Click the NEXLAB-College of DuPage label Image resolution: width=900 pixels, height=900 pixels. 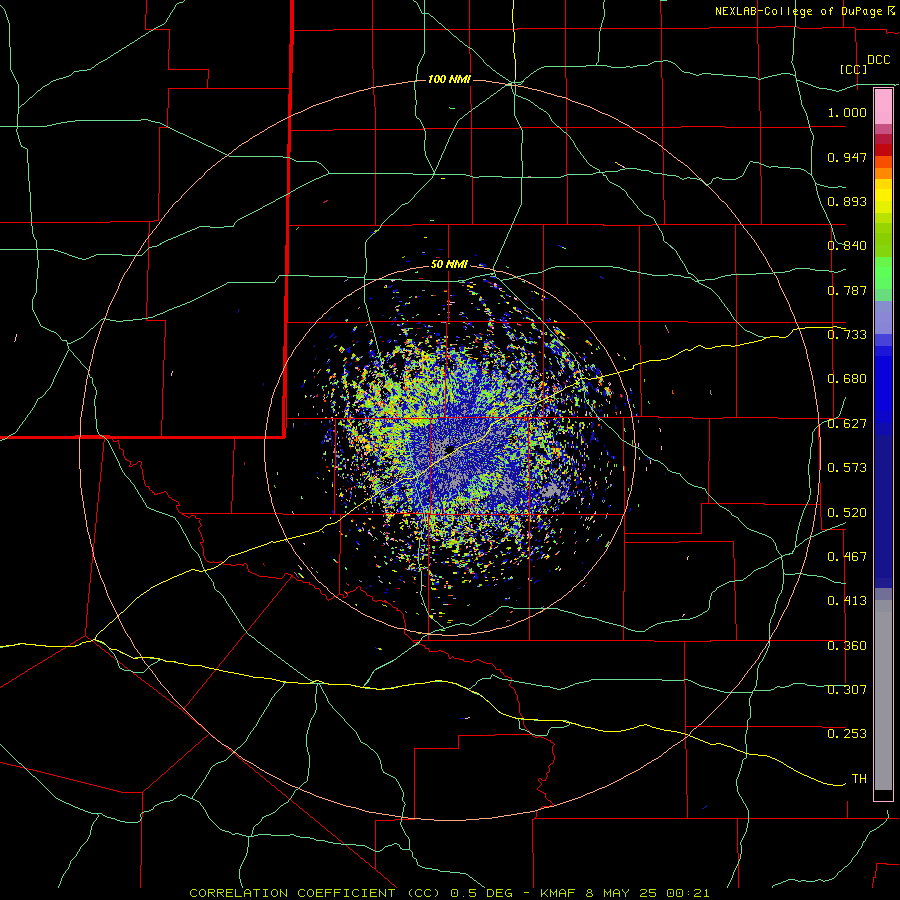point(799,11)
